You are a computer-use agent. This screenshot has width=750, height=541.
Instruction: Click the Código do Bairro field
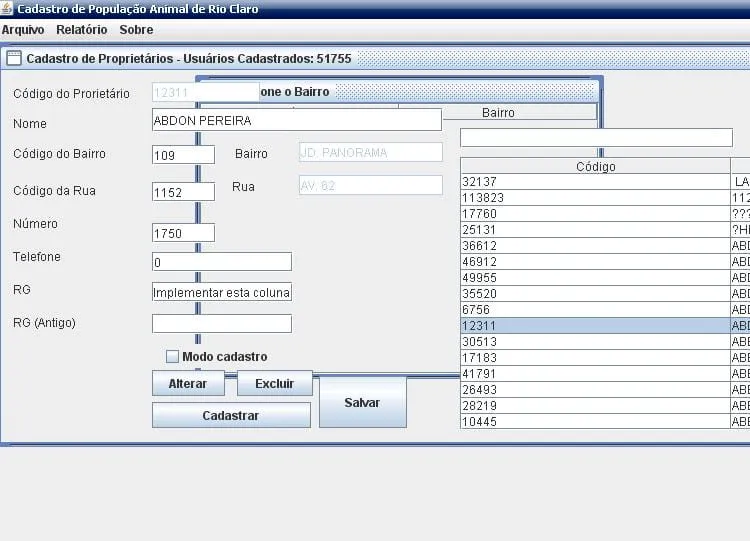pyautogui.click(x=183, y=155)
